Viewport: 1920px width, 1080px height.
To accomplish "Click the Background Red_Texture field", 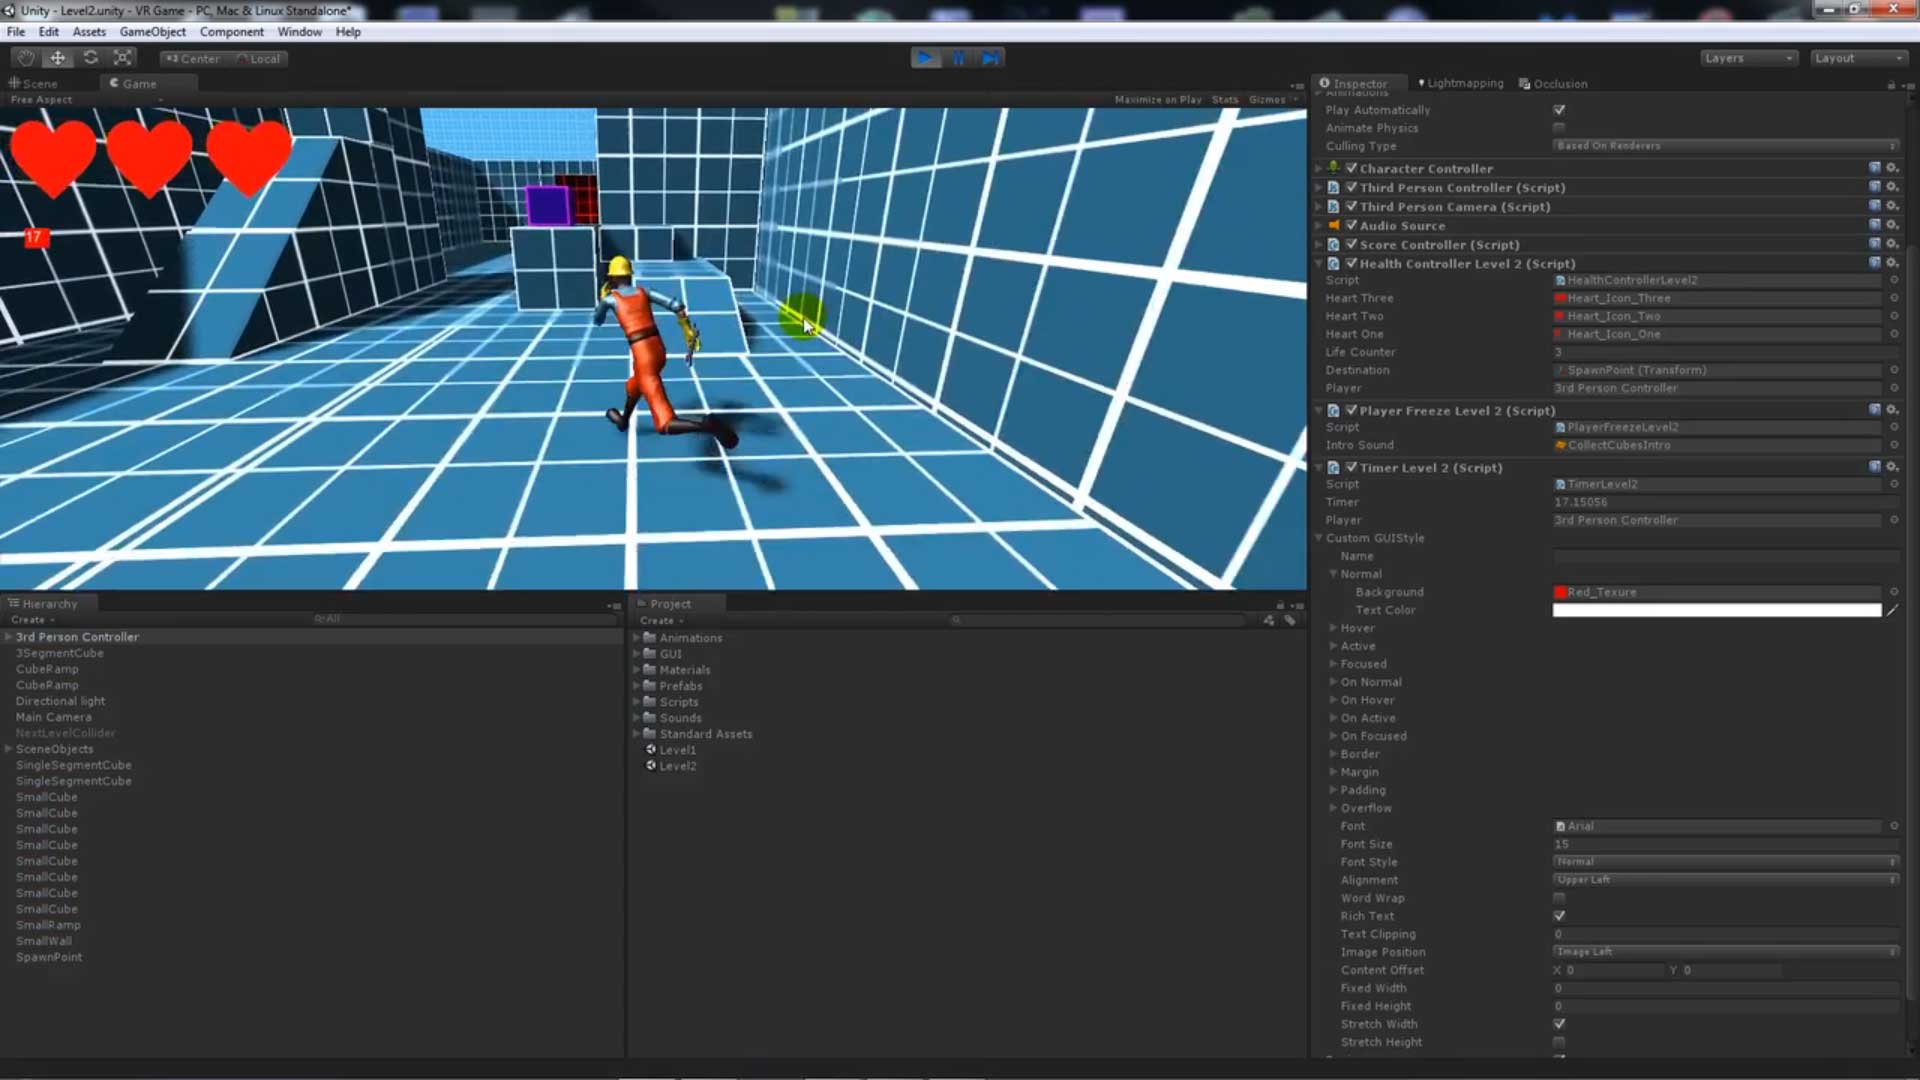I will coord(1718,592).
